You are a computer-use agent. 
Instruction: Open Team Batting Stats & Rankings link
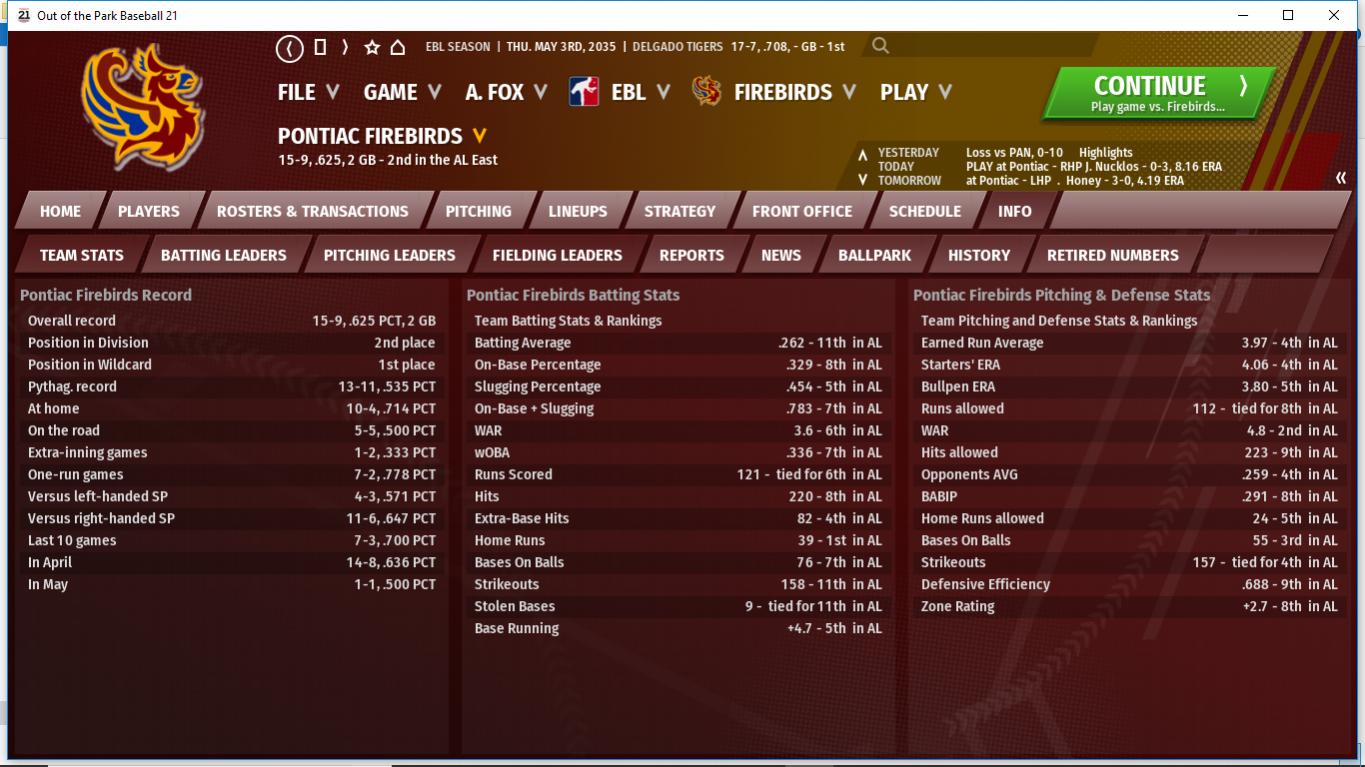coord(568,321)
